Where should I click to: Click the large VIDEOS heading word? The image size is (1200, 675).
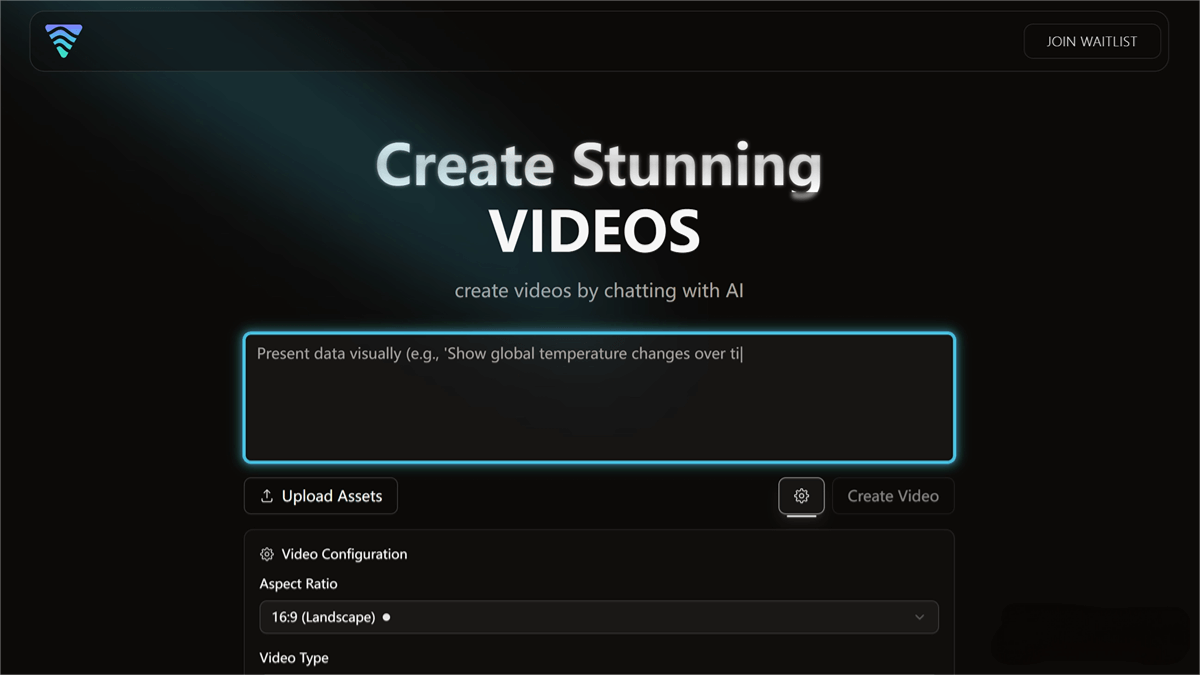594,231
